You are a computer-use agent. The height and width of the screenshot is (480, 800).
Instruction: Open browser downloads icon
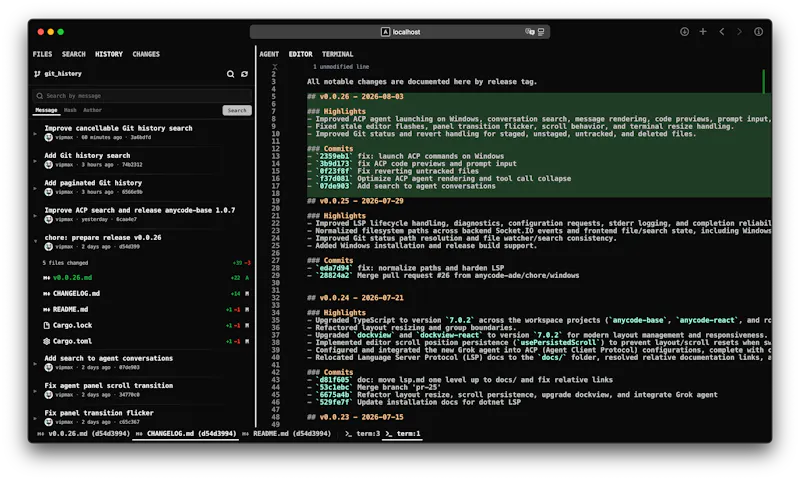click(684, 32)
